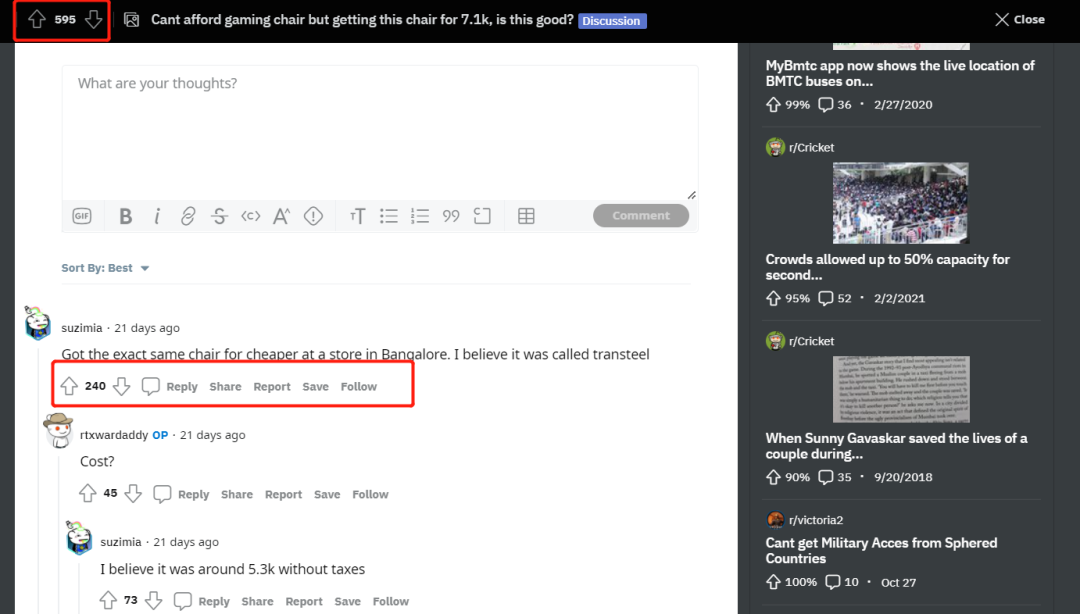The height and width of the screenshot is (614, 1080).
Task: Insert inline code with the <c> icon
Action: point(251,216)
